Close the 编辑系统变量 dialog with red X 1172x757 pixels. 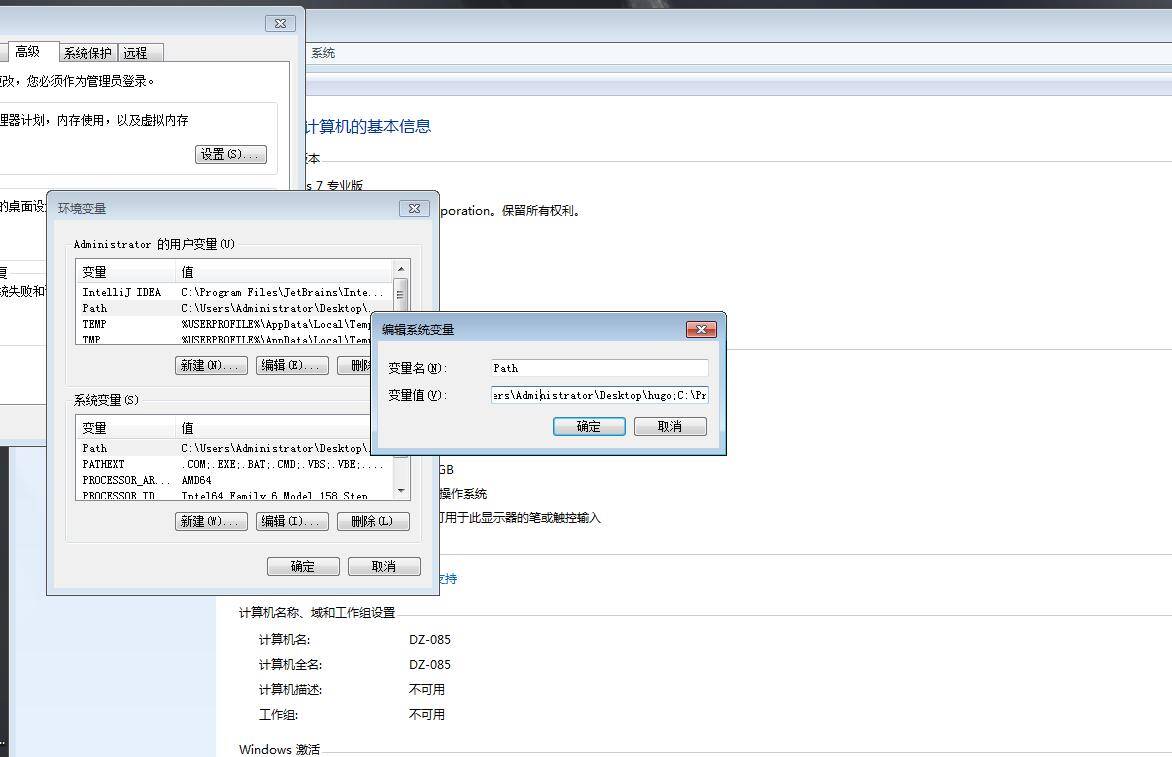pyautogui.click(x=700, y=329)
